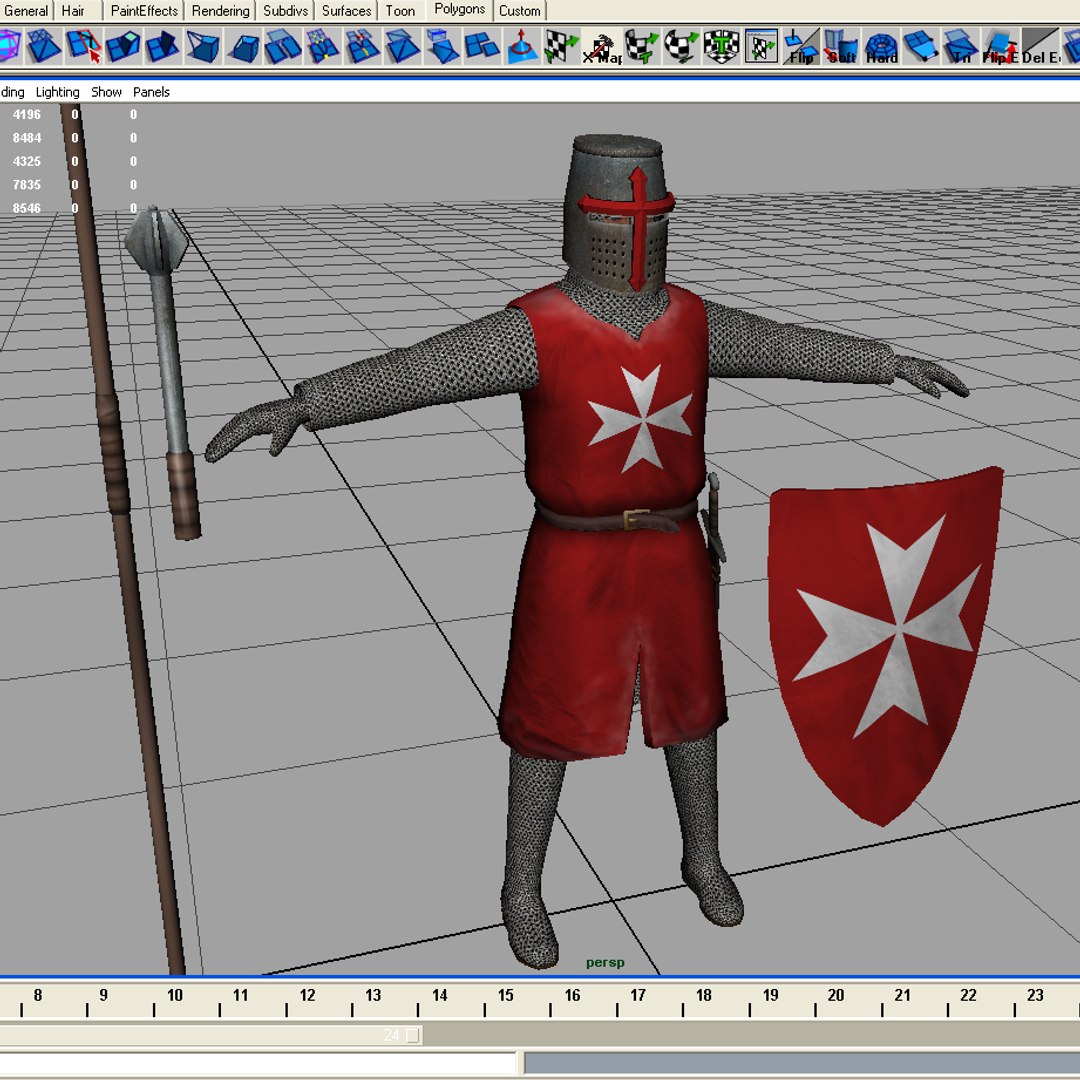Click the heads-up display value 7835
Viewport: 1080px width, 1080px height.
[27, 185]
